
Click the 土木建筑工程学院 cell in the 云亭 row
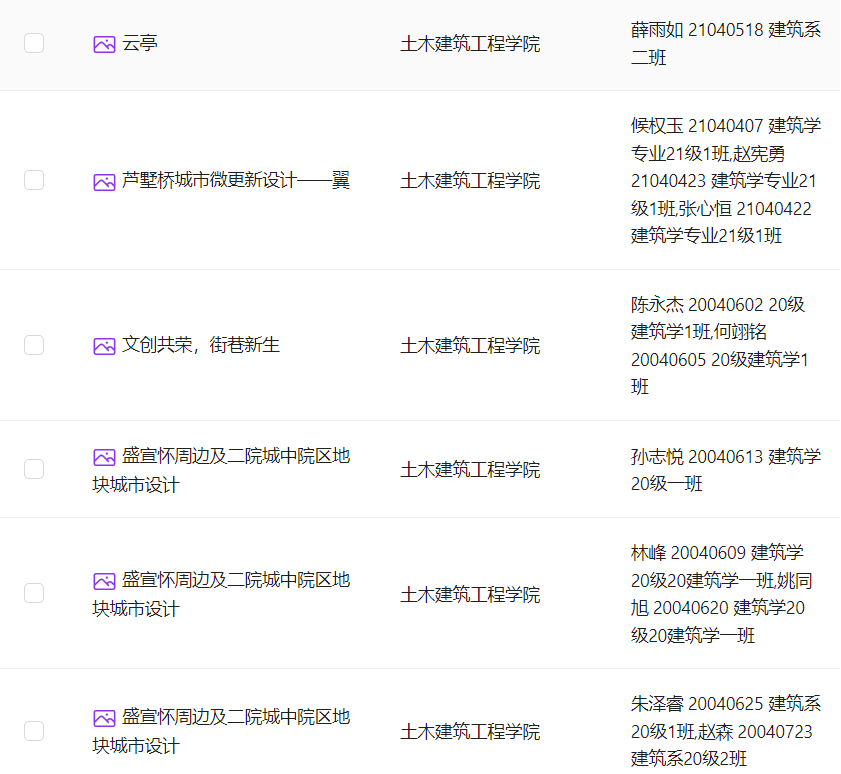pyautogui.click(x=470, y=44)
